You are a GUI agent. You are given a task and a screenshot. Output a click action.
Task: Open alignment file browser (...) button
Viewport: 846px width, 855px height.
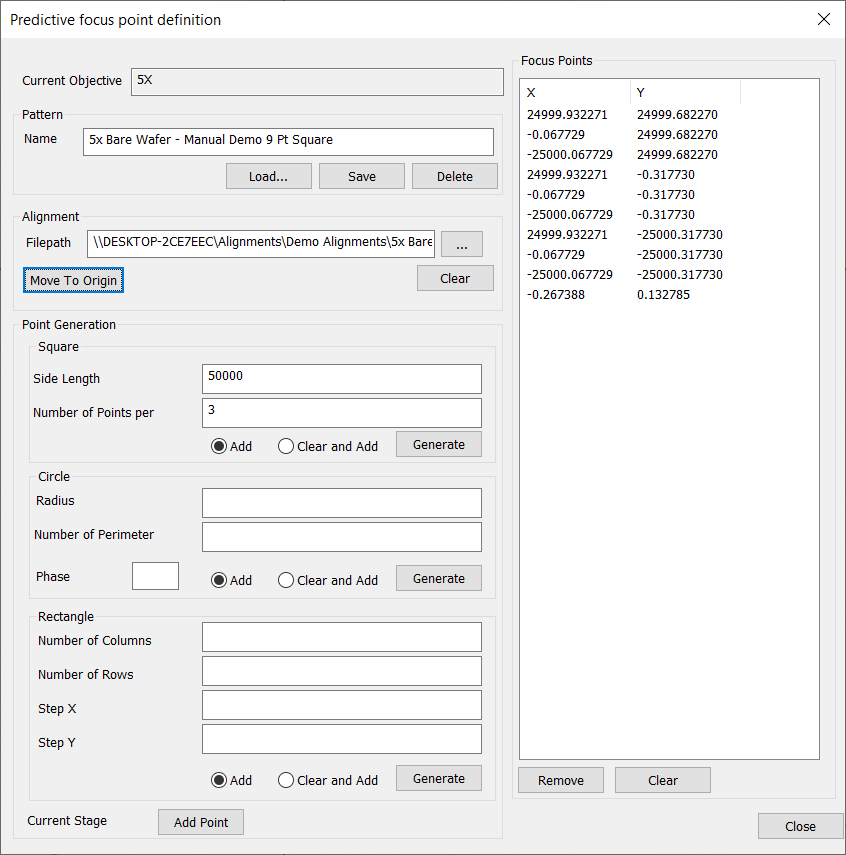coord(461,244)
